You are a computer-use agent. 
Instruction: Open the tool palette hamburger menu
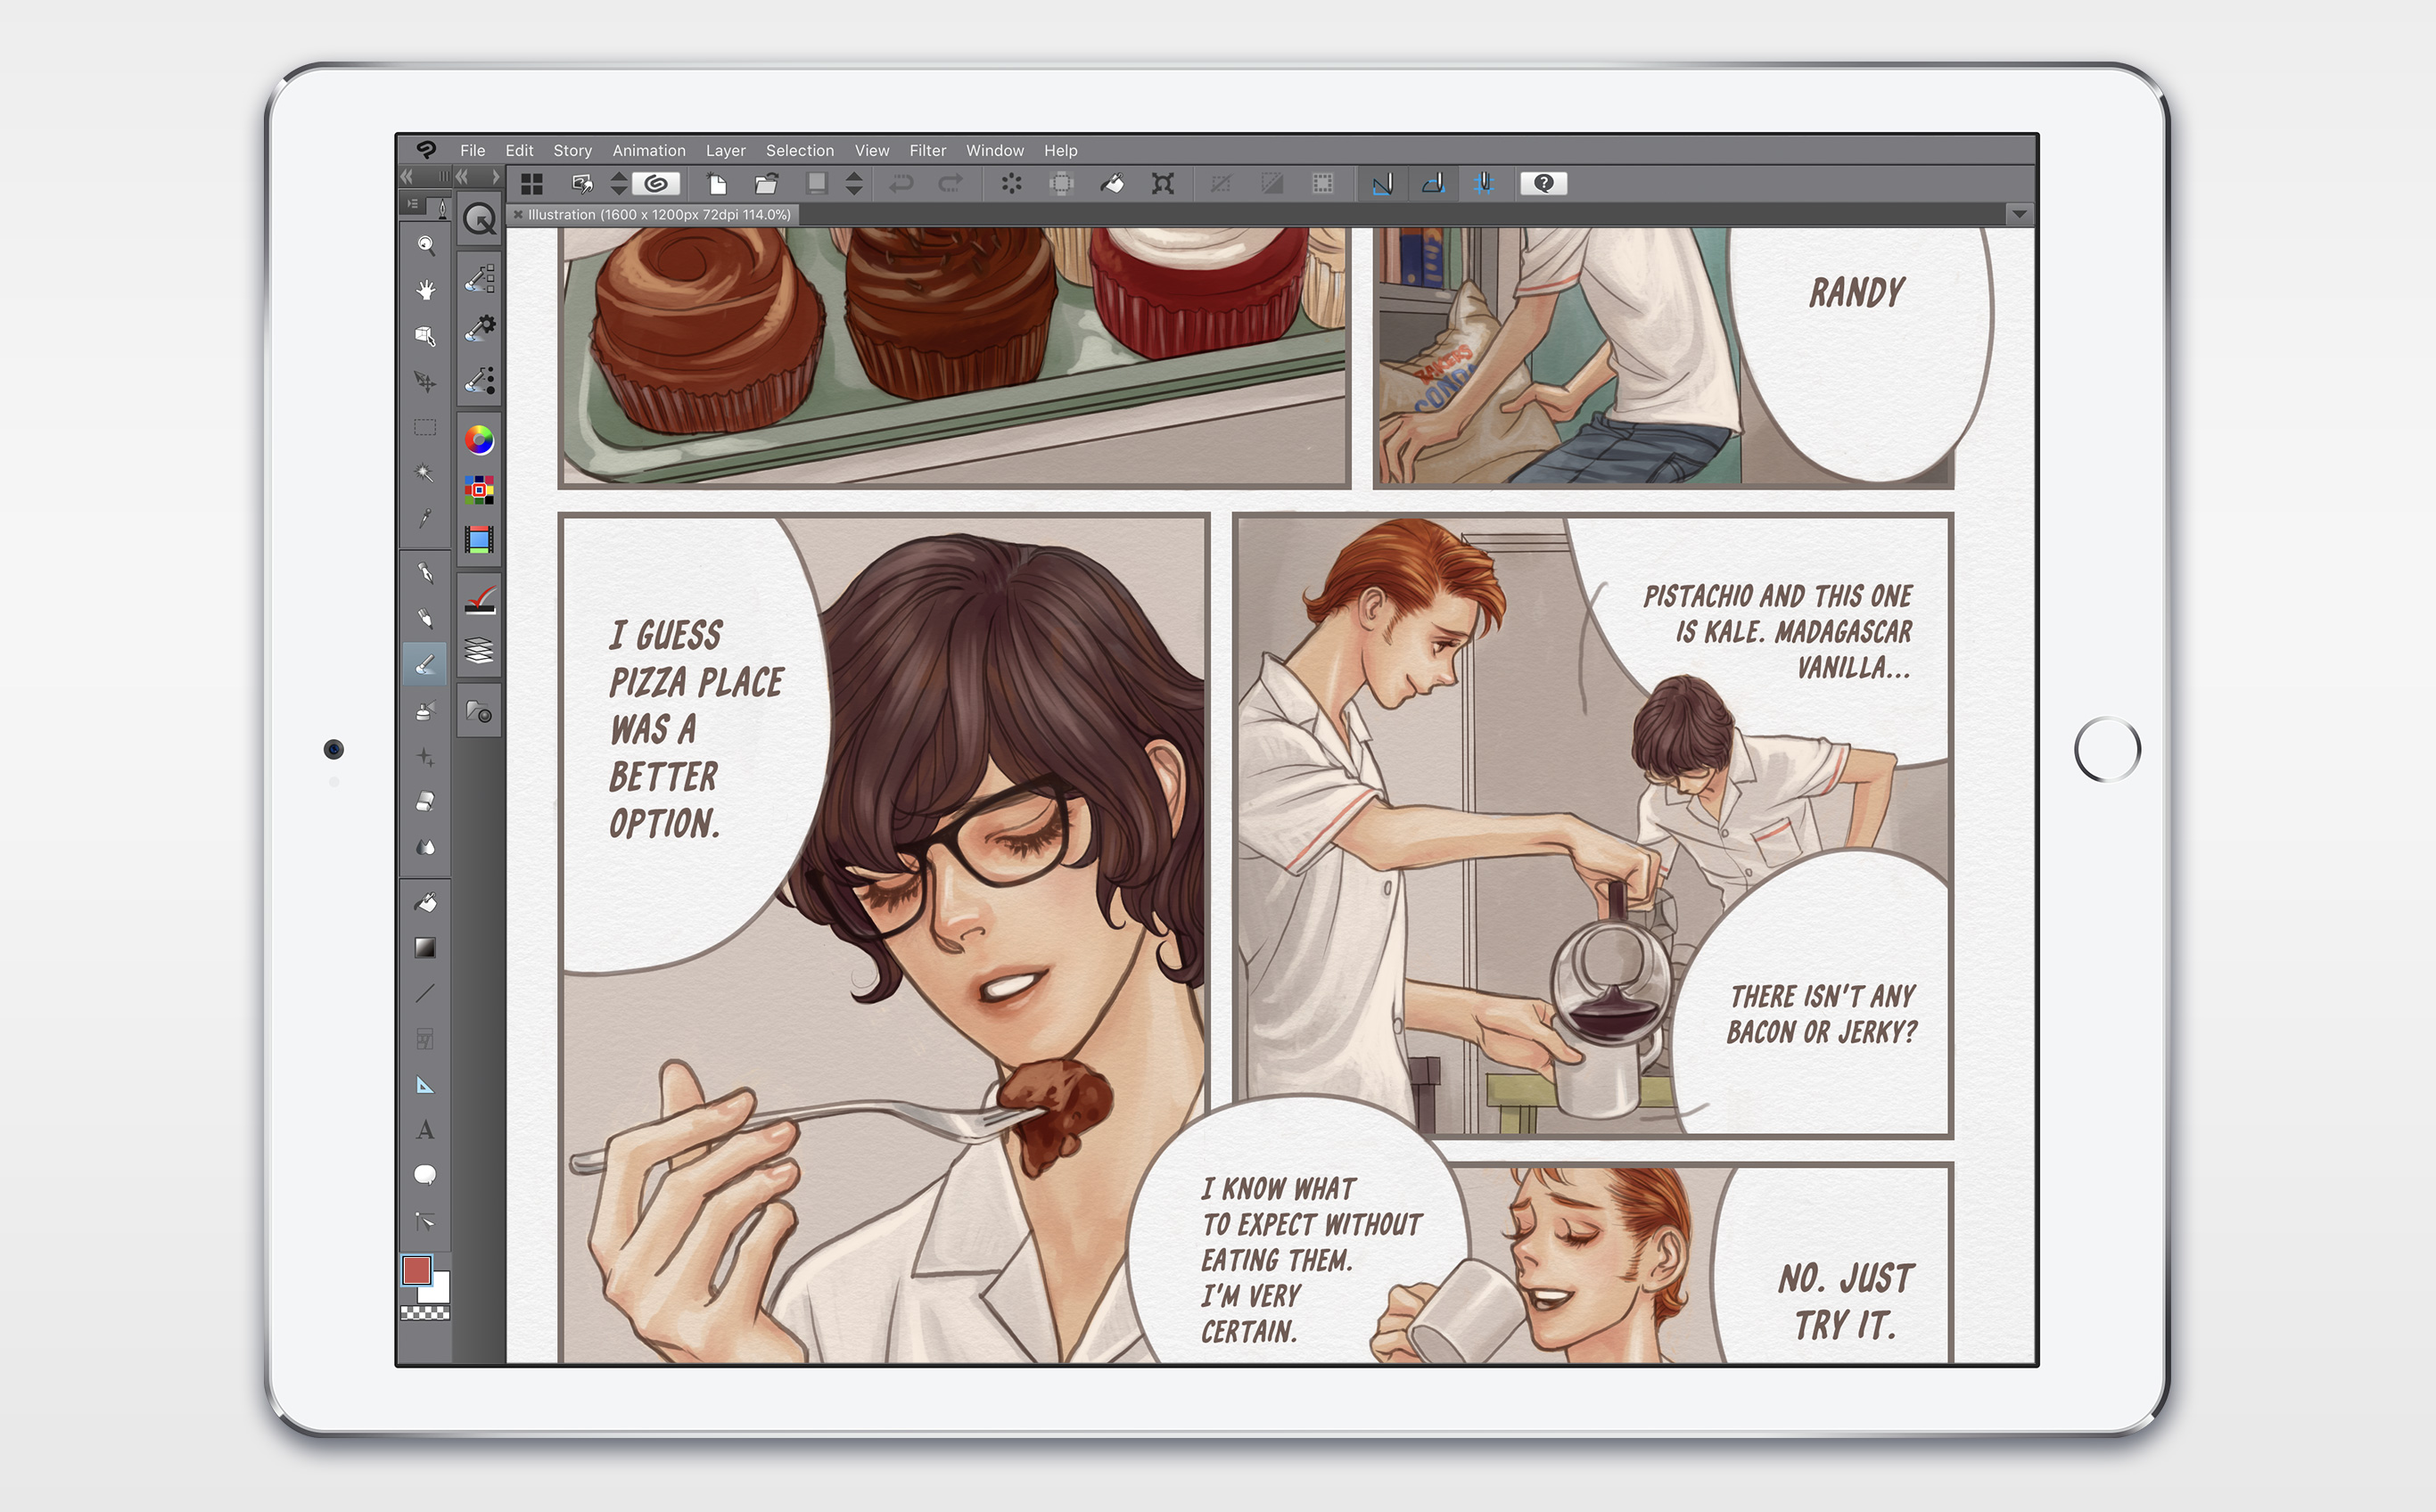pyautogui.click(x=413, y=204)
